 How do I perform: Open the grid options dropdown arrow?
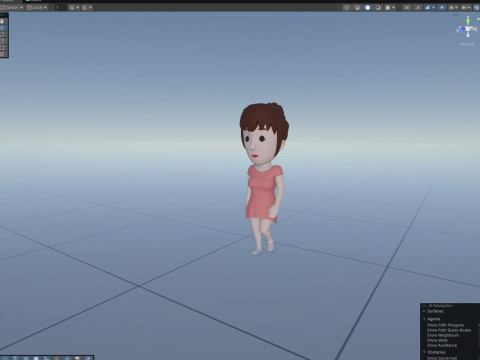tap(78, 7)
